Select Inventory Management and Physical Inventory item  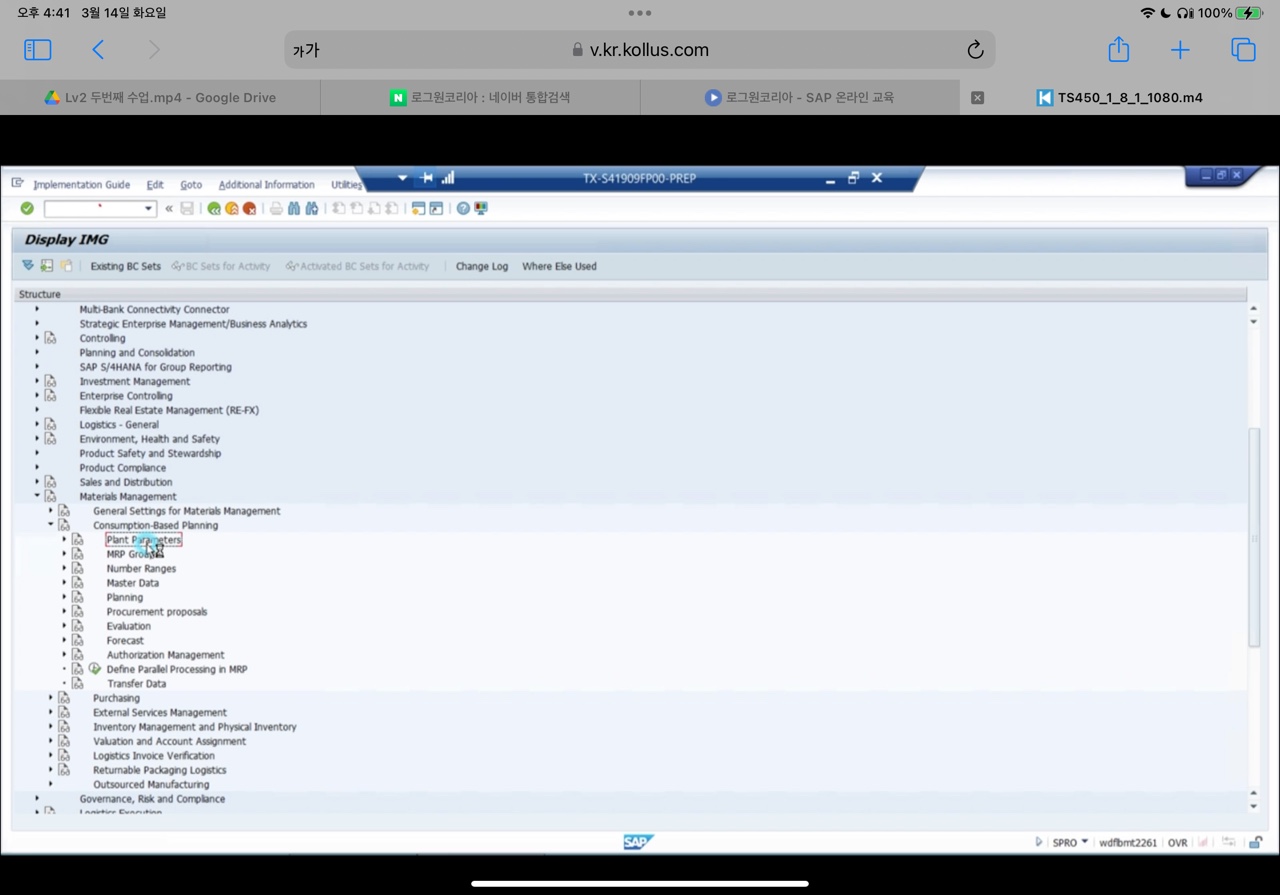(x=195, y=727)
